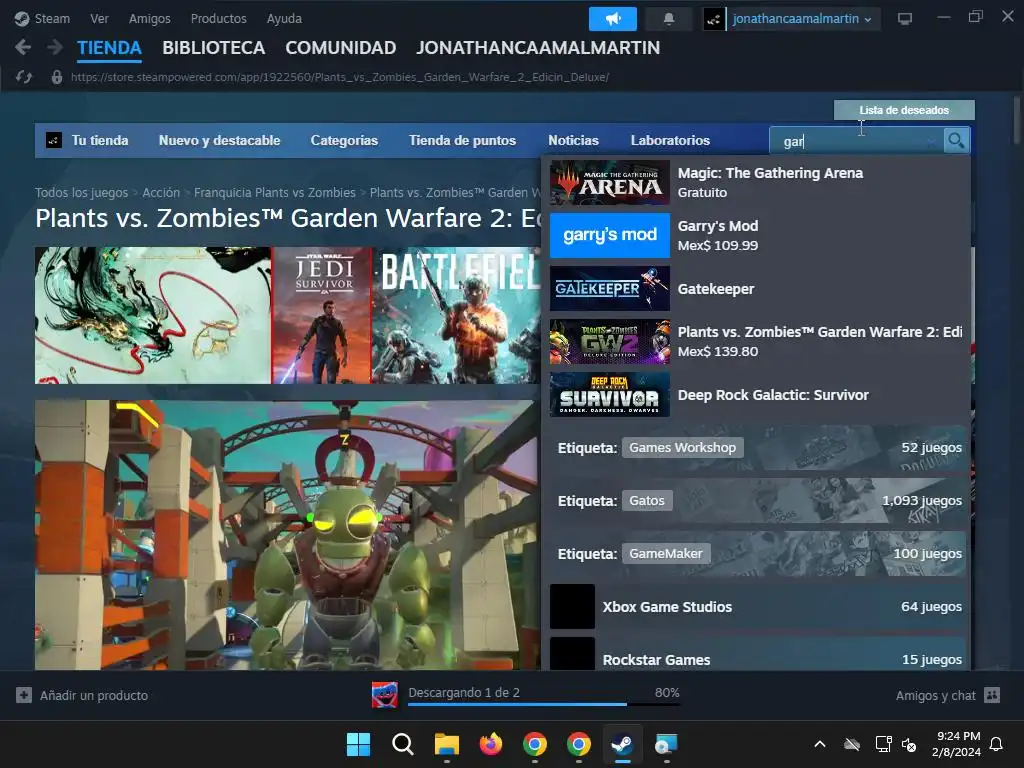Click the Todos los juegos breadcrumb

pos(82,193)
